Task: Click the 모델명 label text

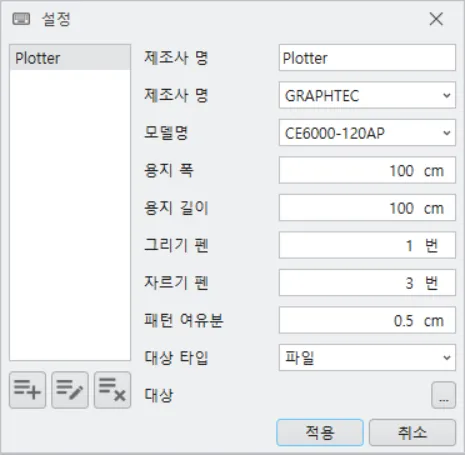Action: (166, 133)
